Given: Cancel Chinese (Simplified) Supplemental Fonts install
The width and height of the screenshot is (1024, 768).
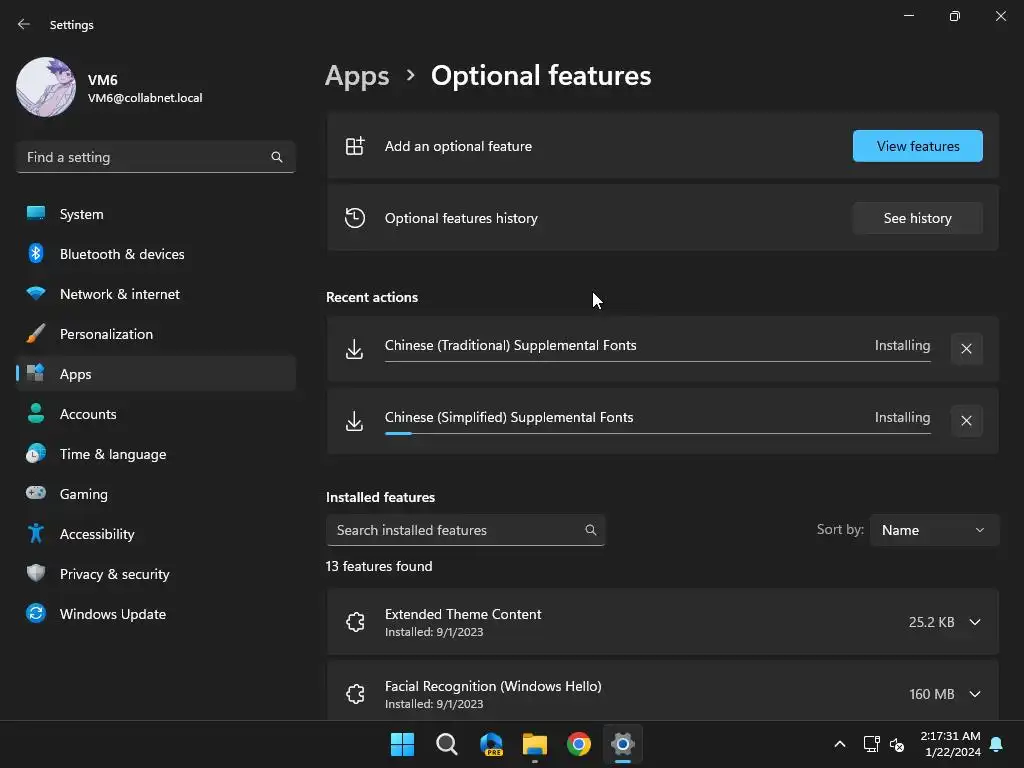Looking at the screenshot, I should coord(966,421).
